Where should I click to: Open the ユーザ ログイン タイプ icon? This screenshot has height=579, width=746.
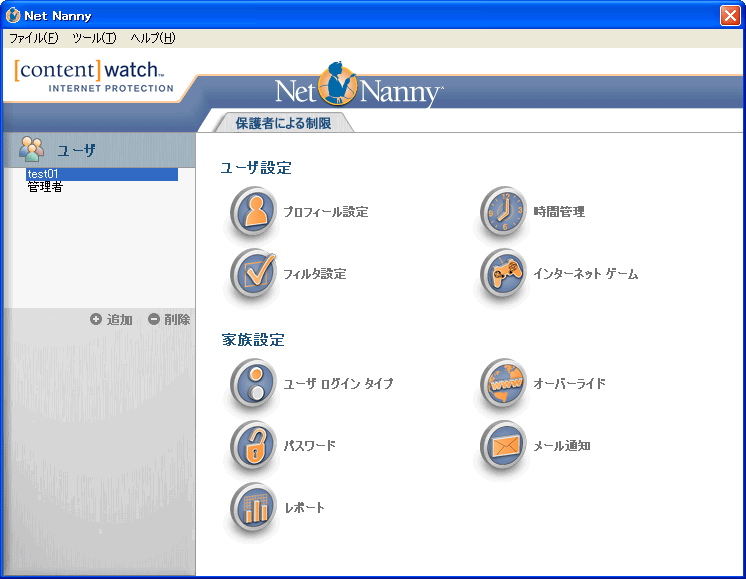[x=253, y=383]
